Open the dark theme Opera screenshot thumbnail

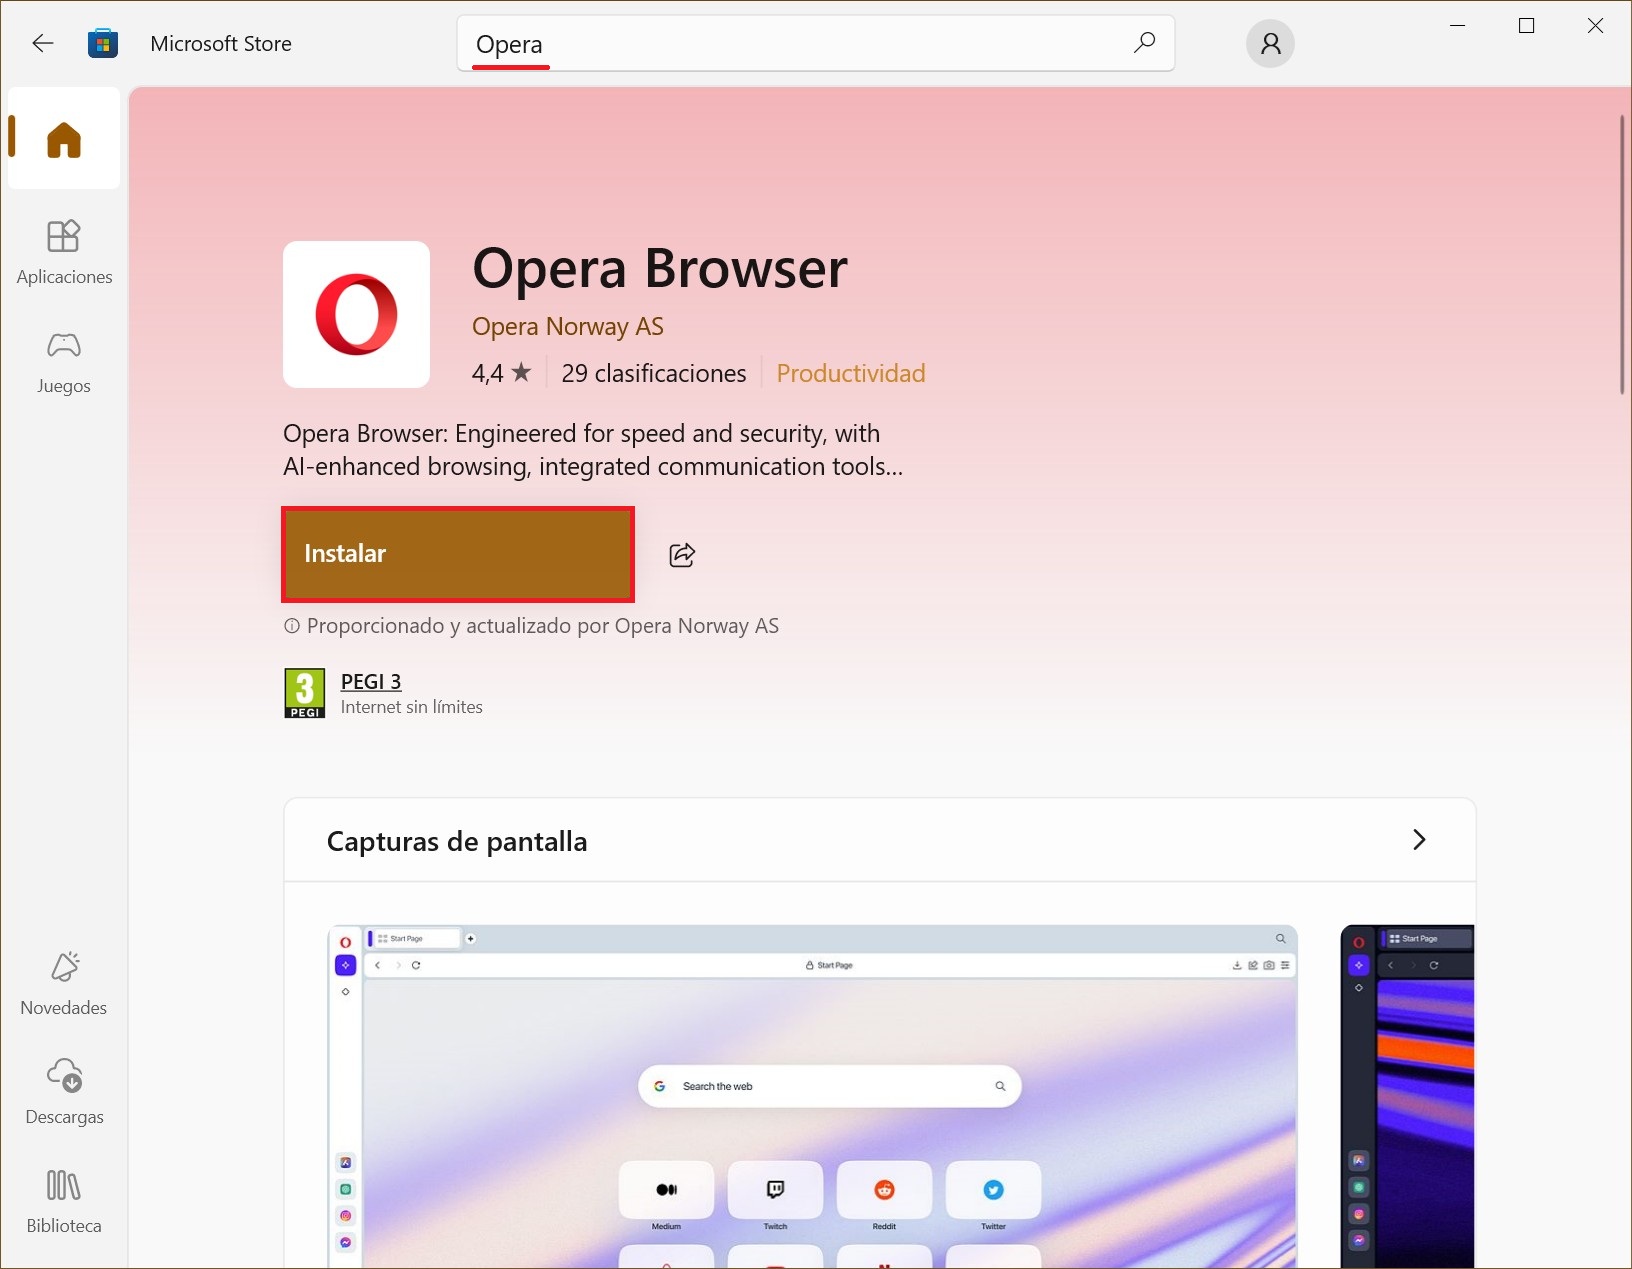[1407, 1096]
